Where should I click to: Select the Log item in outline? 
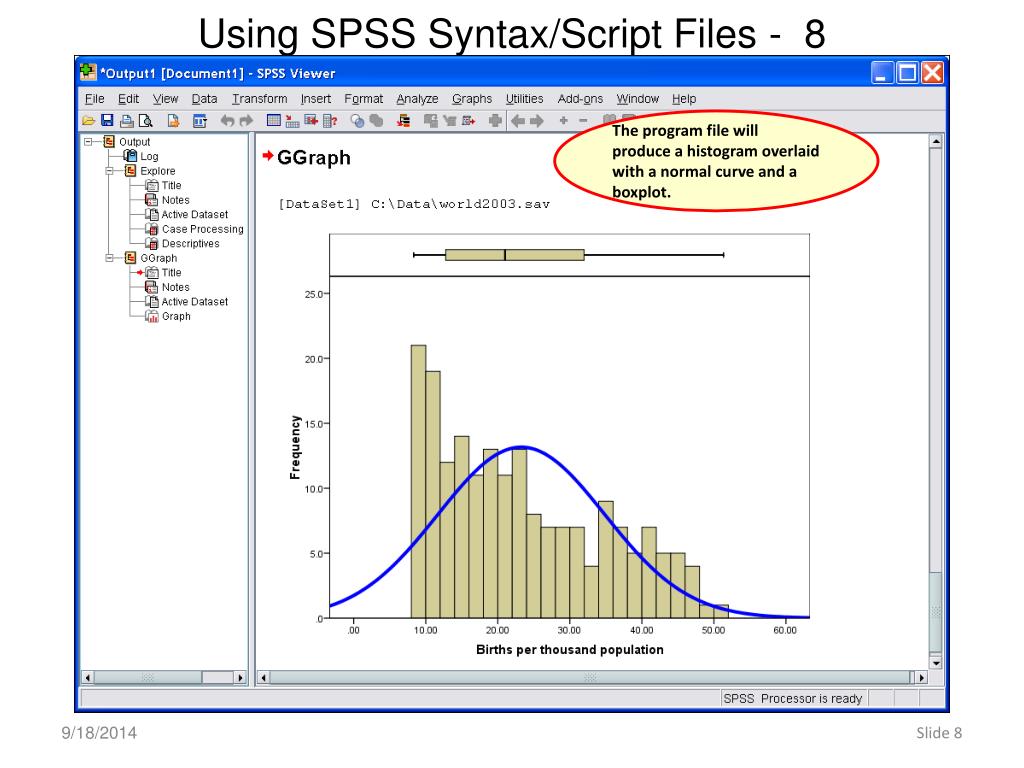click(149, 156)
